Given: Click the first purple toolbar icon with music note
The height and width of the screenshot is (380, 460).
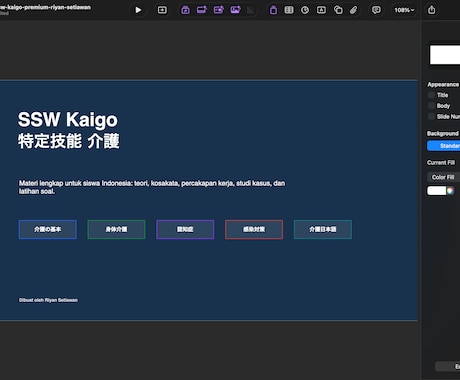Looking at the screenshot, I should point(186,10).
